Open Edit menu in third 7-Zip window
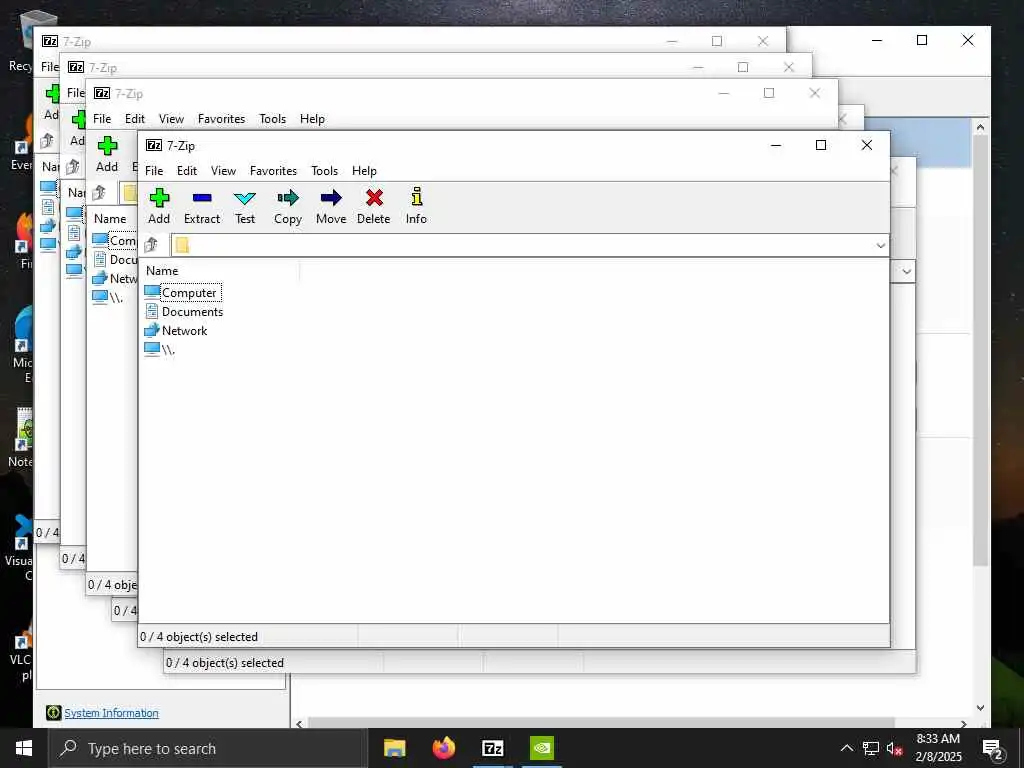The image size is (1024, 768). (135, 119)
